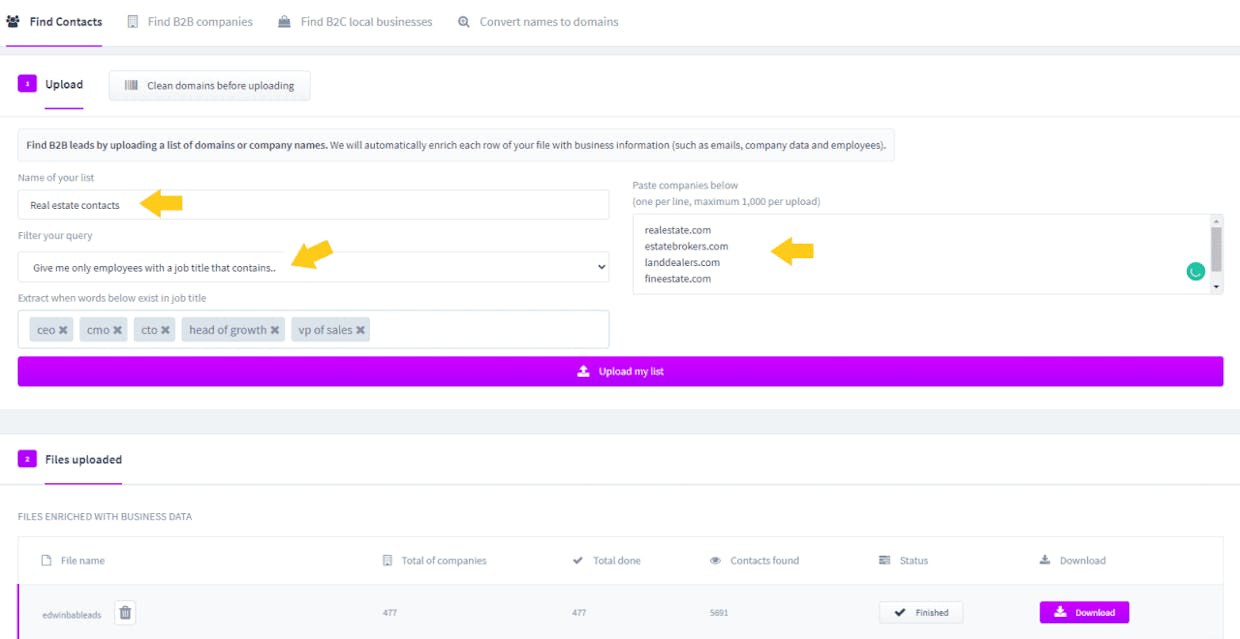Click the Finished status button
Viewport: 1240px width, 639px height.
pos(921,612)
